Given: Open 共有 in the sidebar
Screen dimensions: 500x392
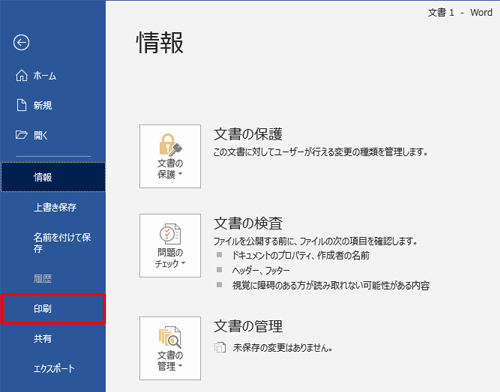Looking at the screenshot, I should [x=53, y=339].
